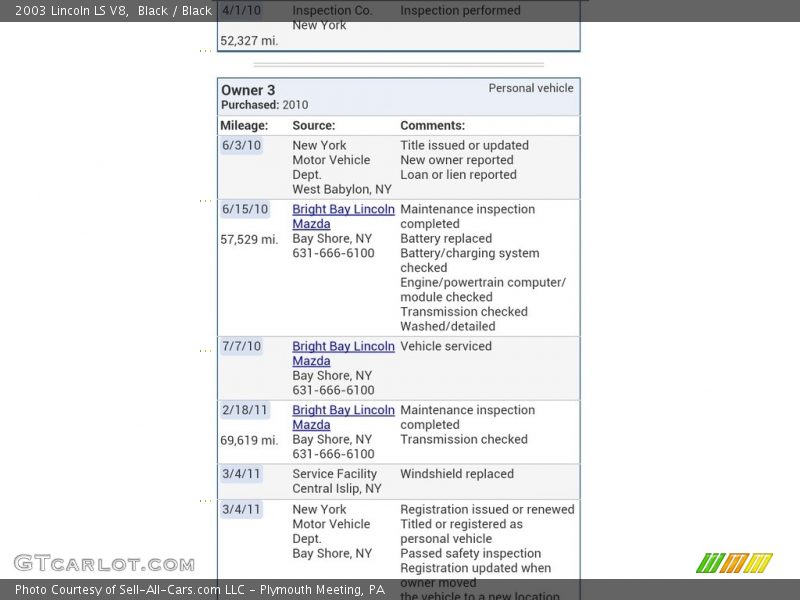
Task: Click Title issued or updated comment
Action: point(464,145)
